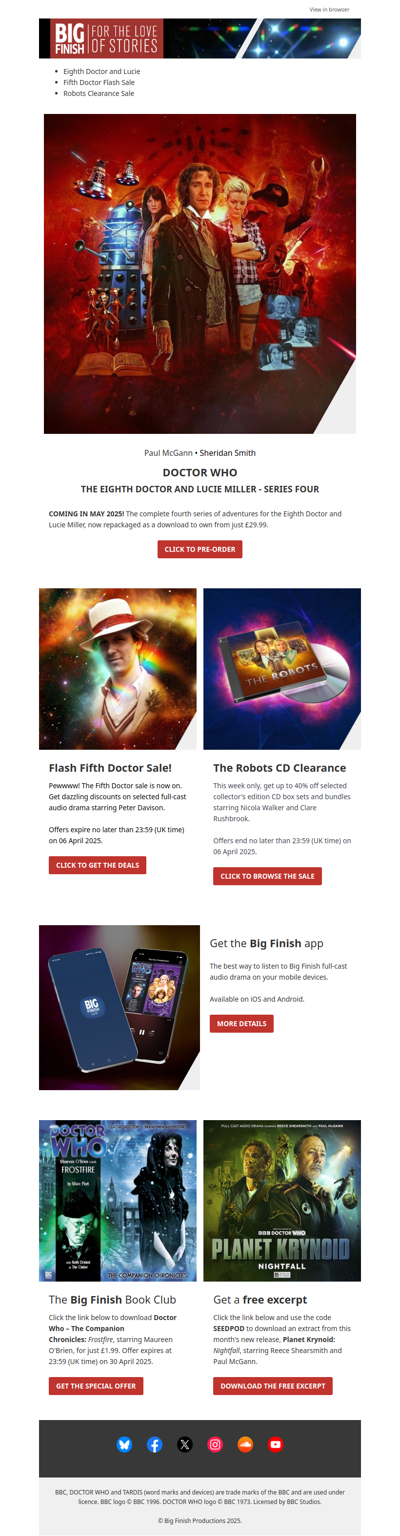This screenshot has height=1536, width=400.
Task: Click Get the Special Offer button
Action: click(x=96, y=1386)
